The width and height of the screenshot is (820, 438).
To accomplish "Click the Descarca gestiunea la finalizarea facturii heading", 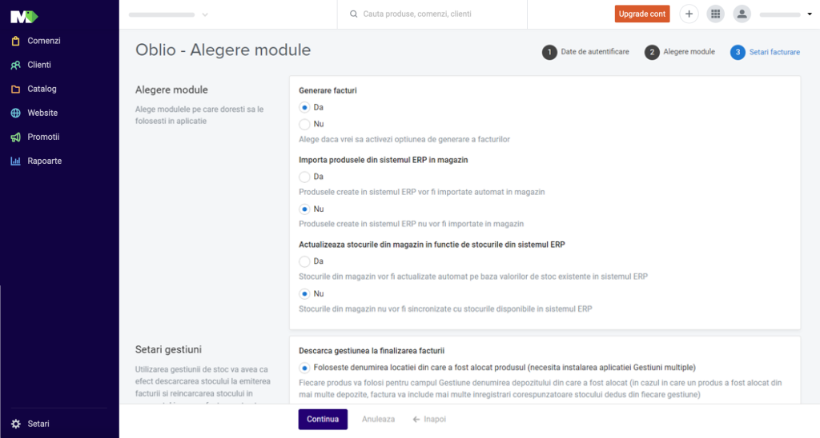I will coord(371,351).
